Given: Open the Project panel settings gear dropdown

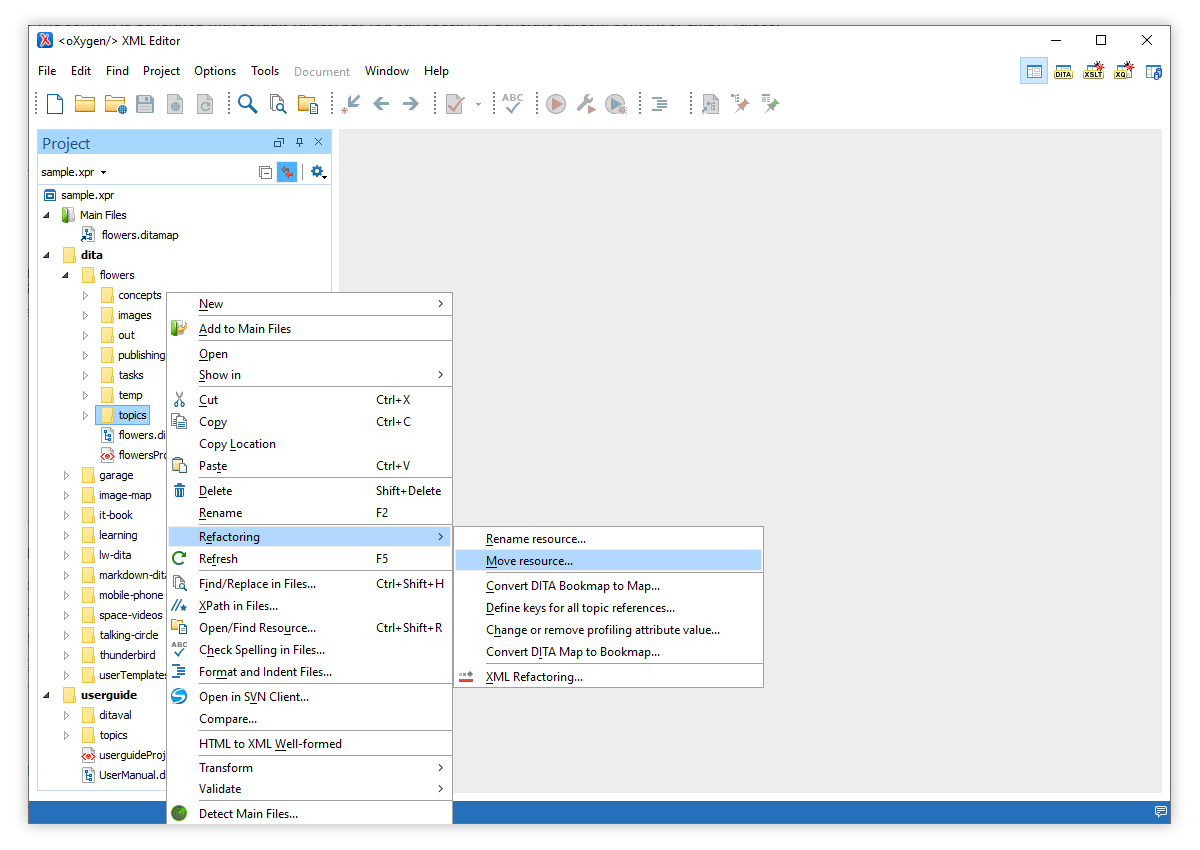Looking at the screenshot, I should (319, 172).
